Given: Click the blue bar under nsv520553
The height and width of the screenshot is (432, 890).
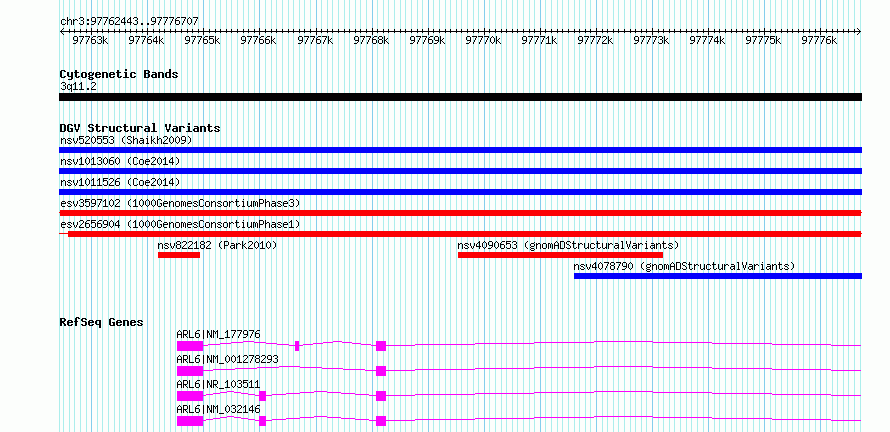Looking at the screenshot, I should pos(460,150).
